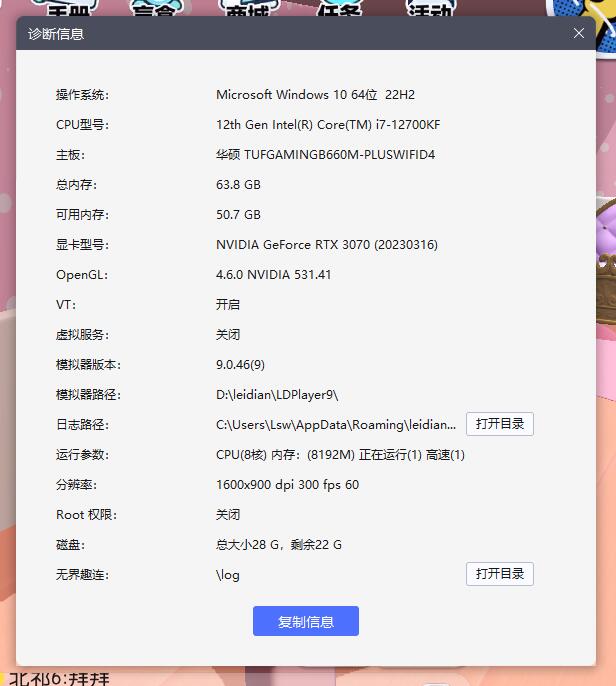Close the 诊断信息 dialog
This screenshot has height=686, width=616.
click(x=579, y=33)
